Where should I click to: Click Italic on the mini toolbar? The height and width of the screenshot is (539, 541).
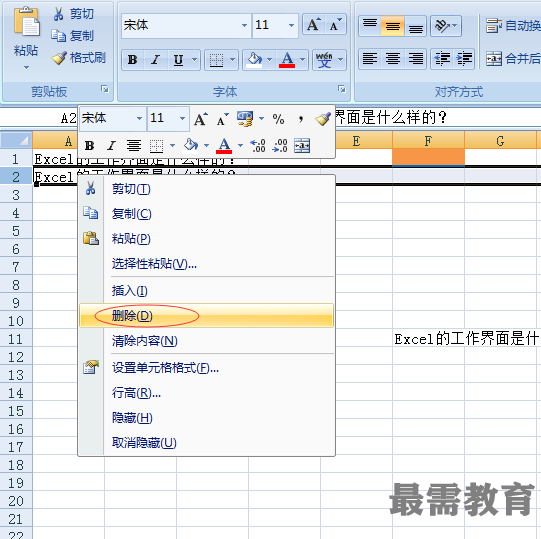click(x=111, y=146)
